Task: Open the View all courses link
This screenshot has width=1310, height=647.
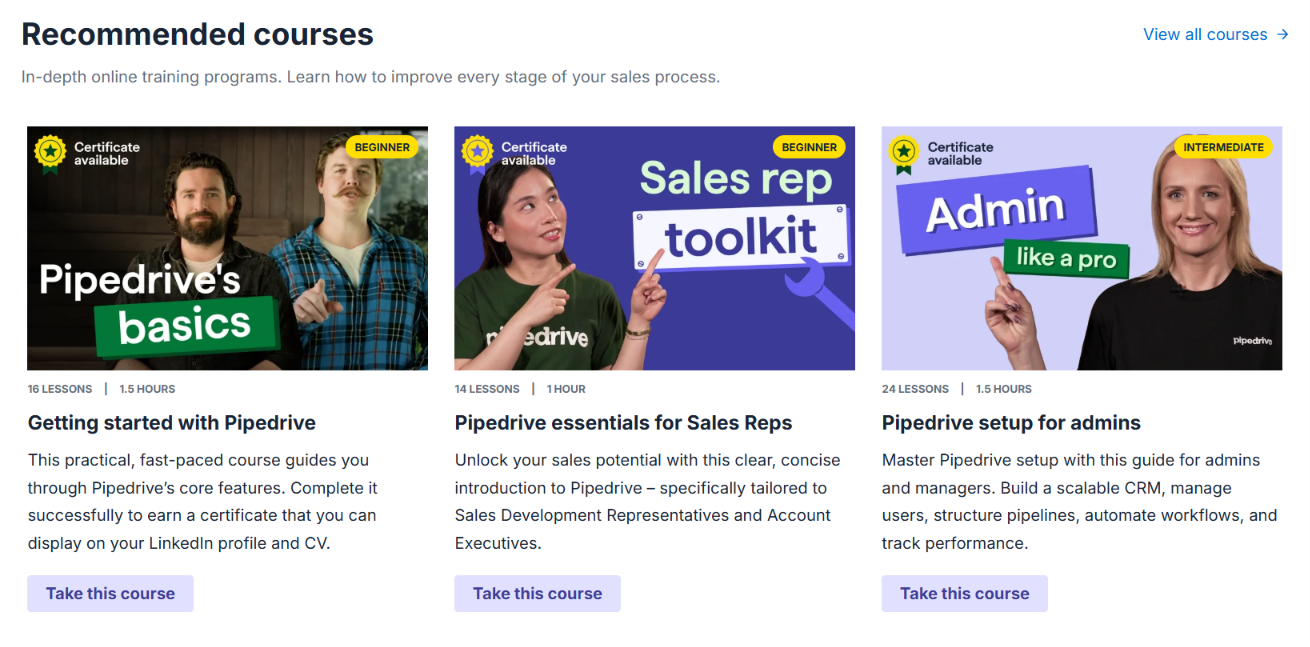Action: (x=1215, y=34)
